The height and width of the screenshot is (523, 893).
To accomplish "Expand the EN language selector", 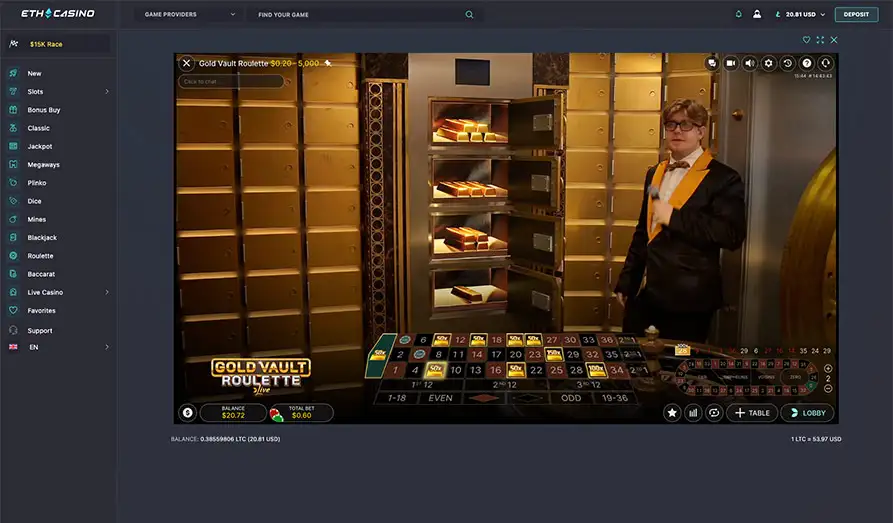I will (x=106, y=347).
